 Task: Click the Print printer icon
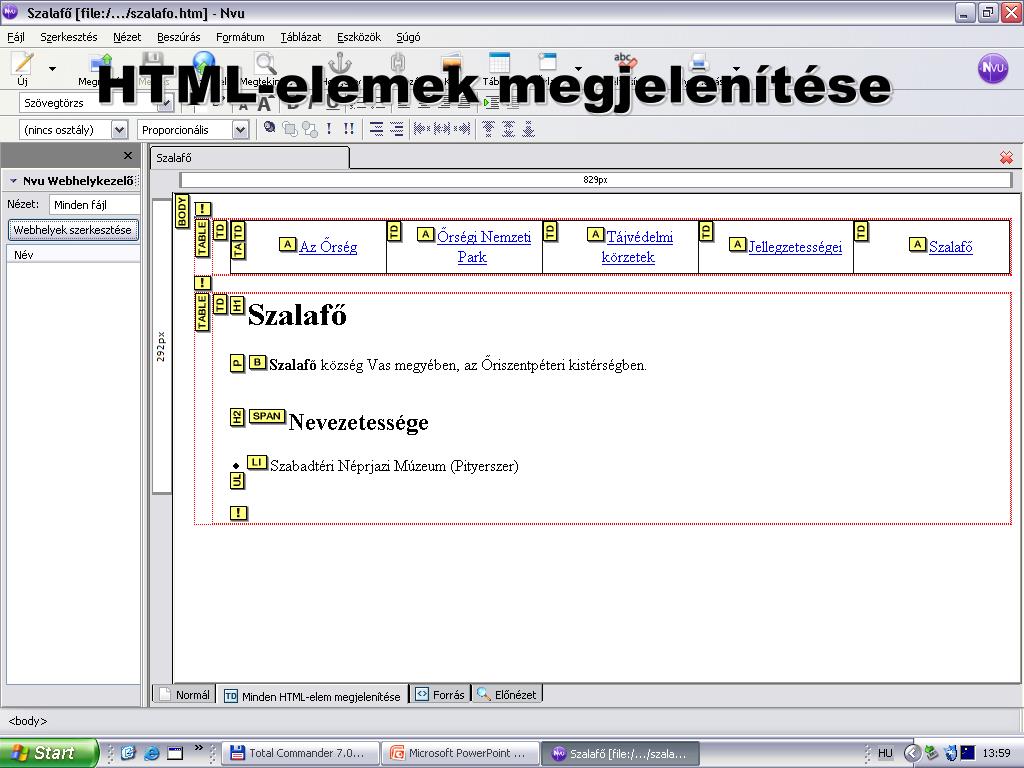[x=699, y=62]
